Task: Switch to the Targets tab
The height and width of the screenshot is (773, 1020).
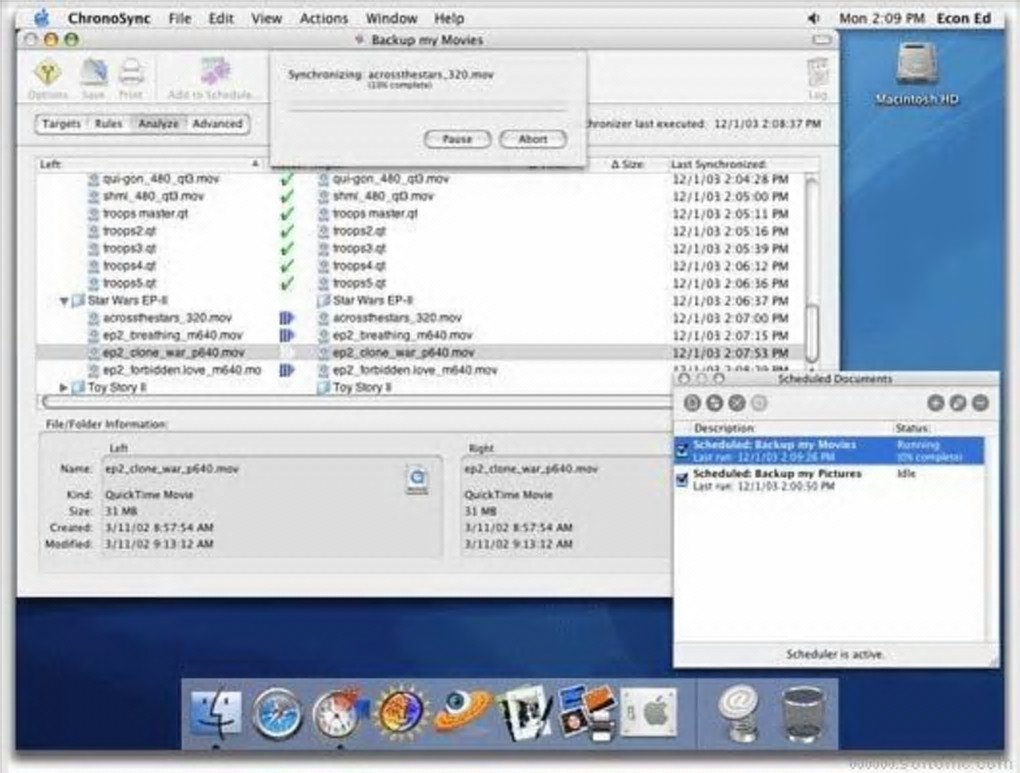Action: pyautogui.click(x=61, y=124)
